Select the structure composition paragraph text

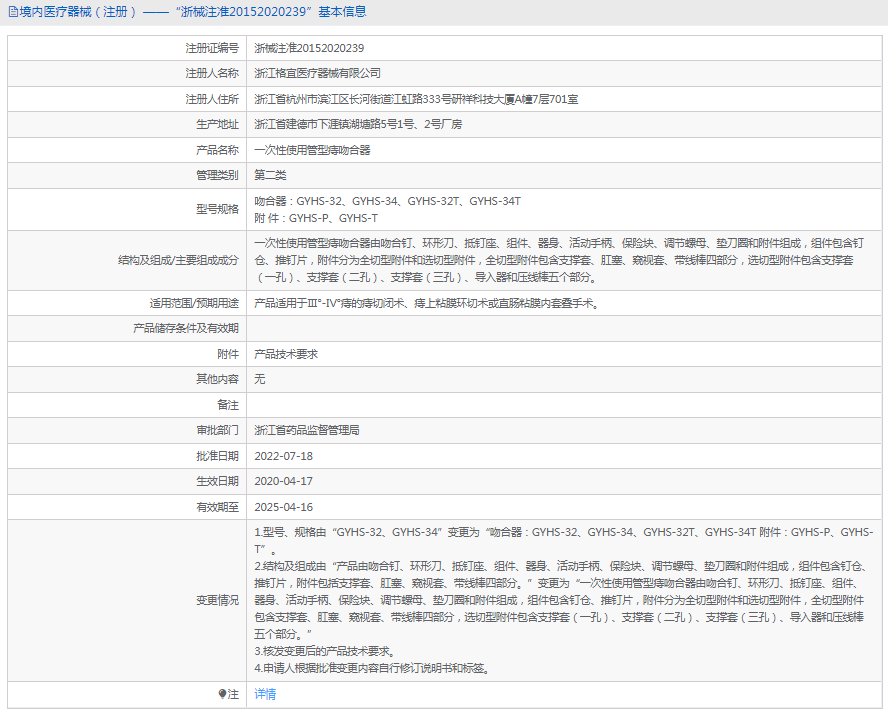[x=559, y=260]
